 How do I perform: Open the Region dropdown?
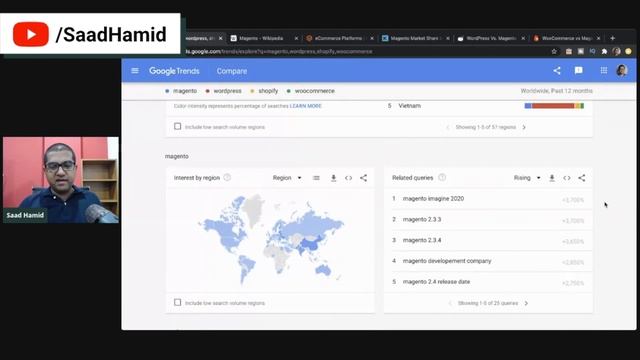point(287,178)
